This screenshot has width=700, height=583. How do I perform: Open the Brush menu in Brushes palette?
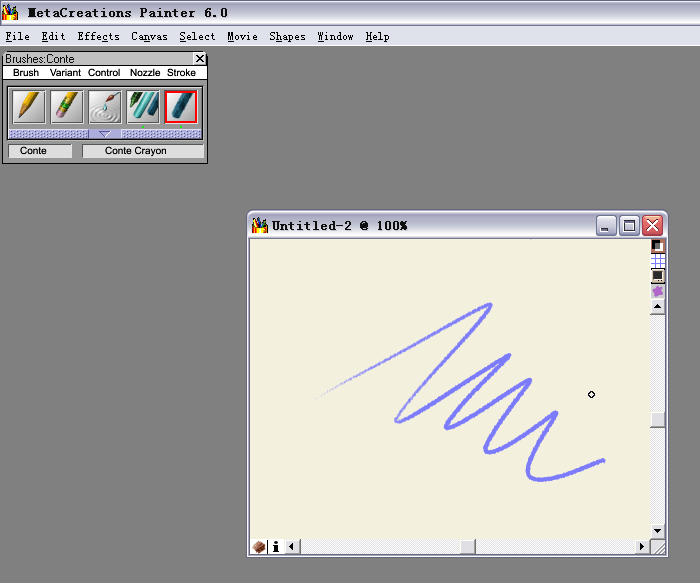pyautogui.click(x=26, y=73)
